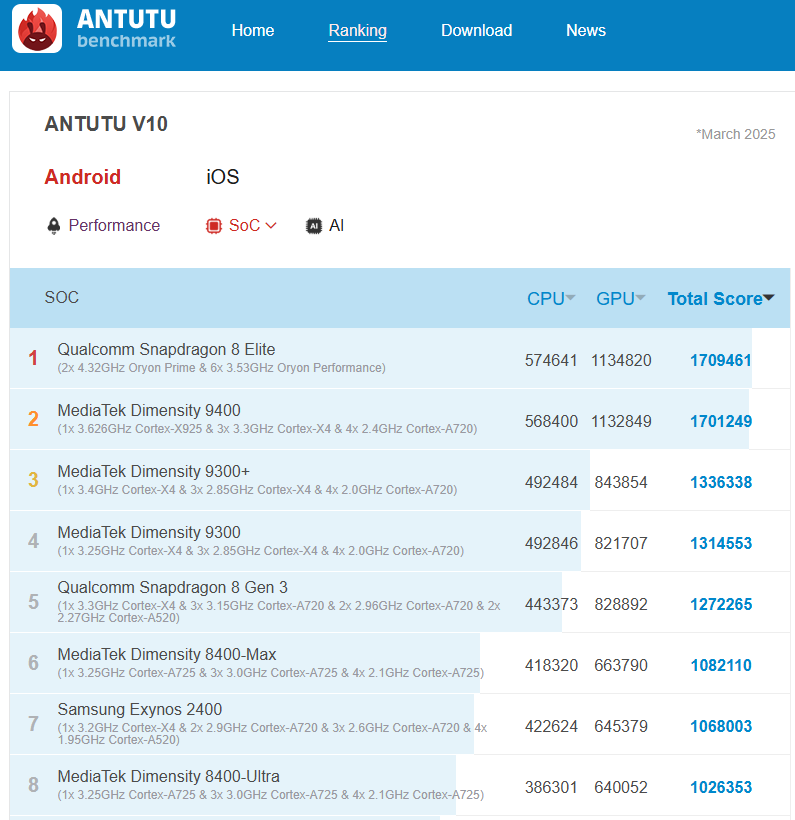The height and width of the screenshot is (820, 795).
Task: Click total score 1272265
Action: pos(721,605)
